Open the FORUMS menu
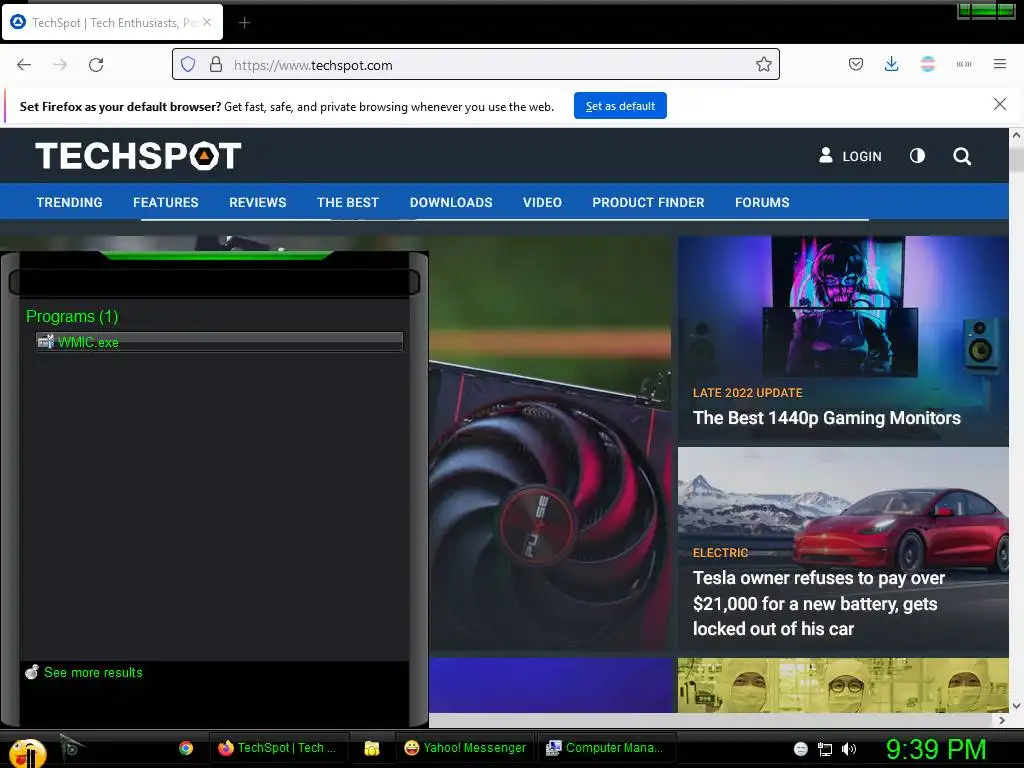This screenshot has width=1024, height=768. tap(762, 202)
